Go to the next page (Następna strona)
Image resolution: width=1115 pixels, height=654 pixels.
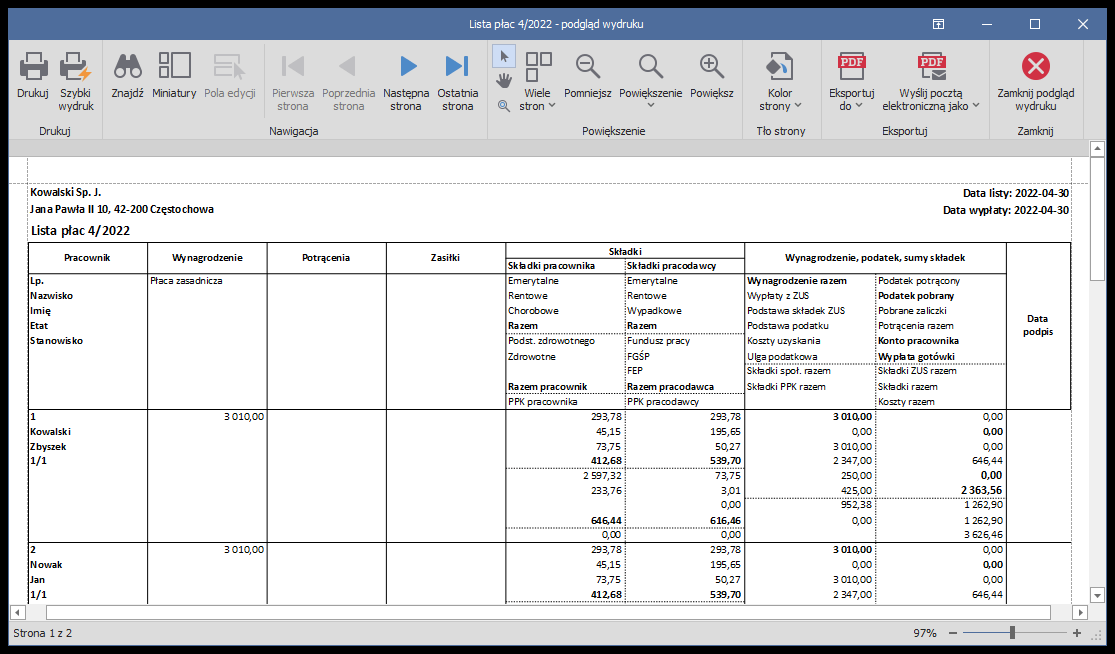pyautogui.click(x=407, y=68)
